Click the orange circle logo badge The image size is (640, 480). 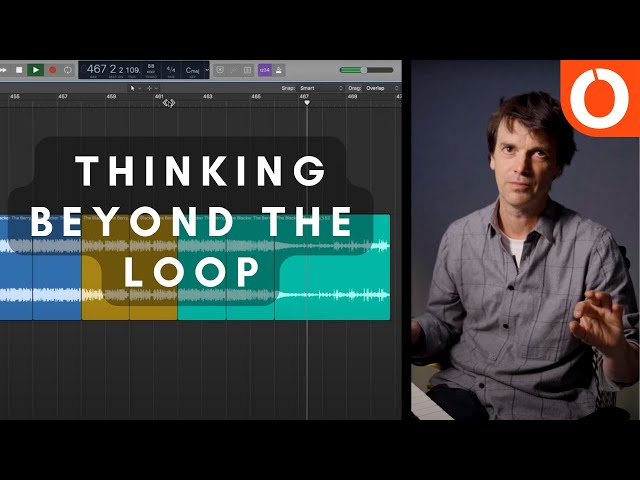tap(600, 98)
